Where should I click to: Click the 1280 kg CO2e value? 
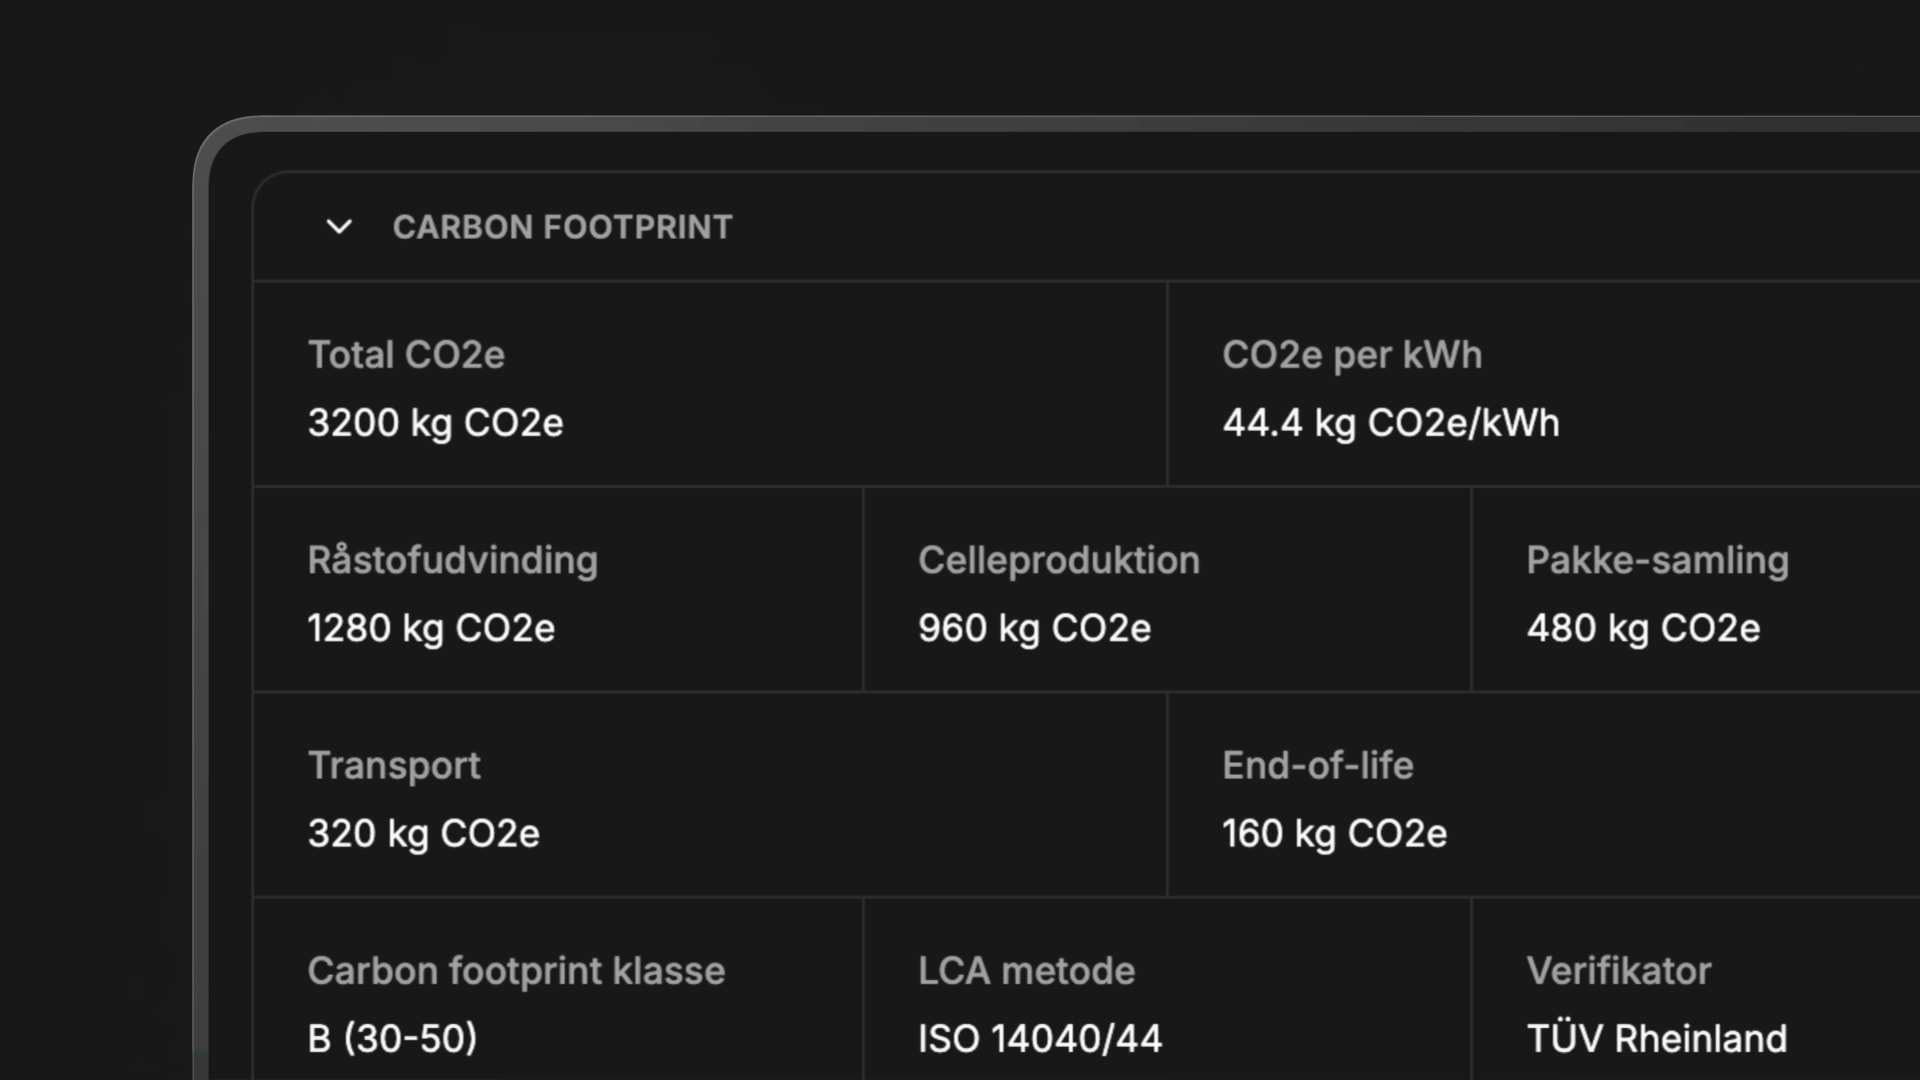pos(430,628)
